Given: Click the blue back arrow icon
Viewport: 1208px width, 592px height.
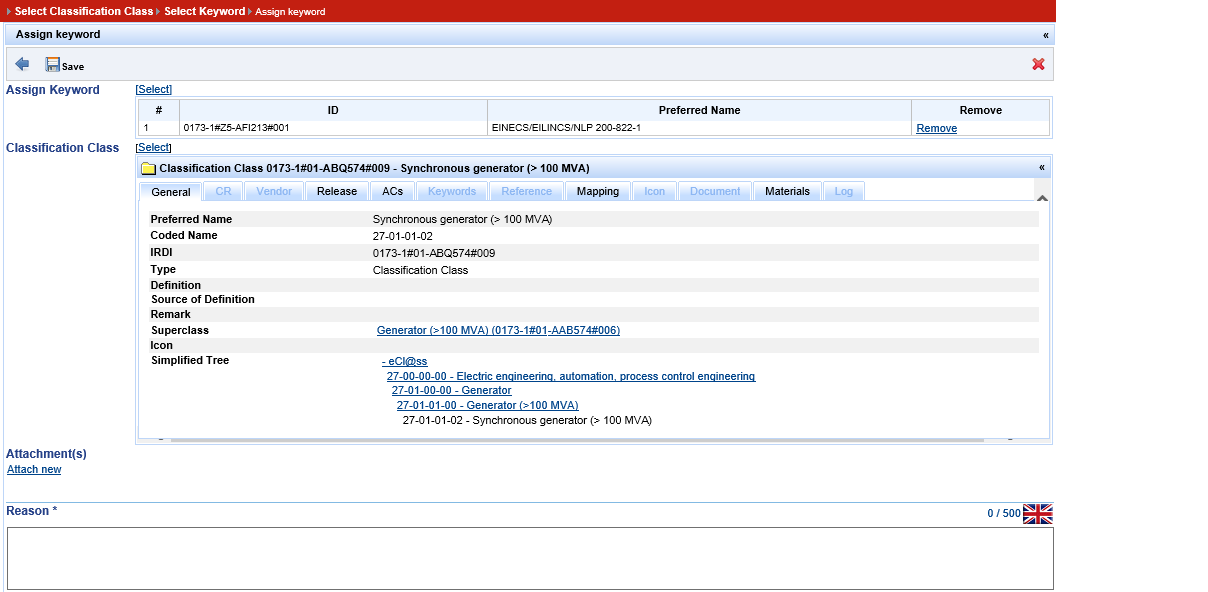Looking at the screenshot, I should tap(22, 64).
